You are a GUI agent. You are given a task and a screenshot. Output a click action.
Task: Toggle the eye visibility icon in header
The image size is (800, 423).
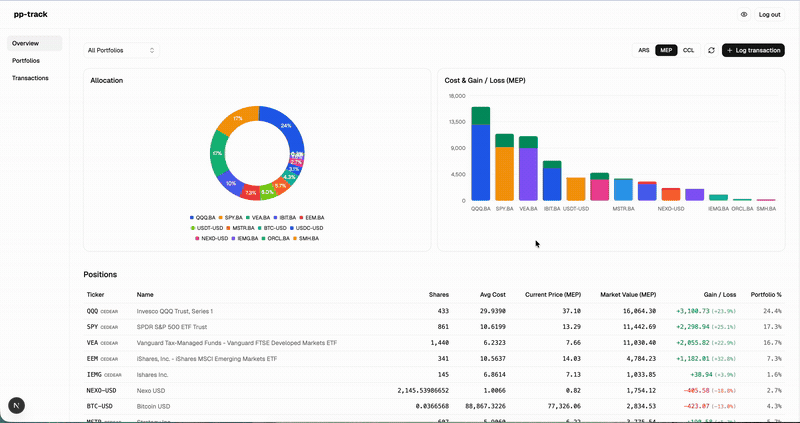744,14
